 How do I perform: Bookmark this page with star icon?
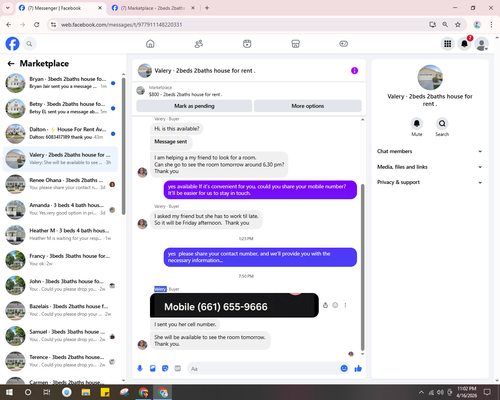tap(458, 24)
